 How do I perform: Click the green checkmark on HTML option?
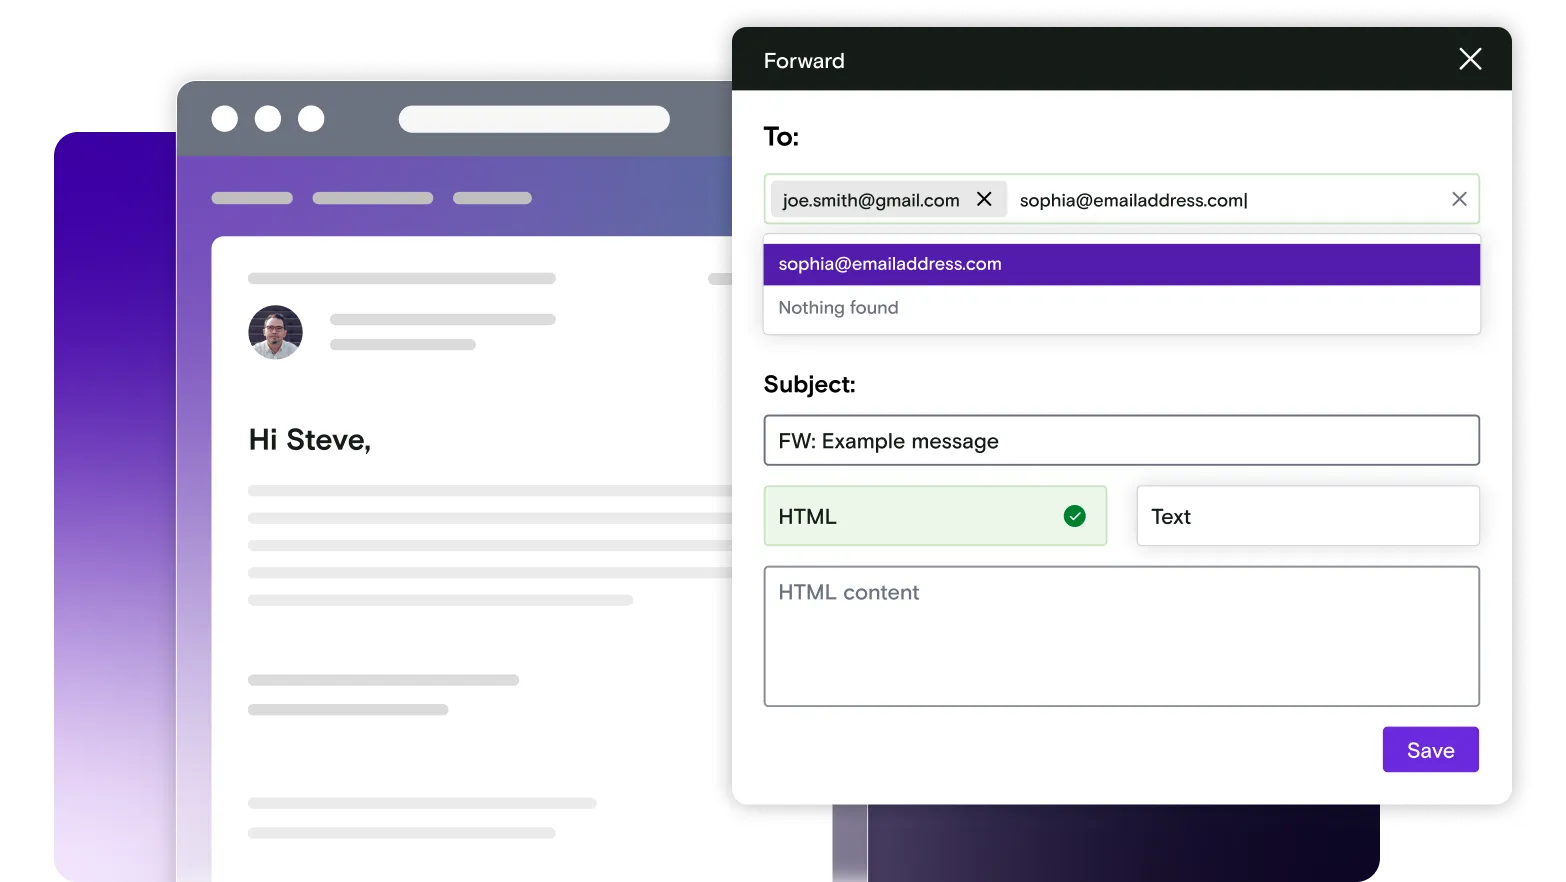point(1074,517)
